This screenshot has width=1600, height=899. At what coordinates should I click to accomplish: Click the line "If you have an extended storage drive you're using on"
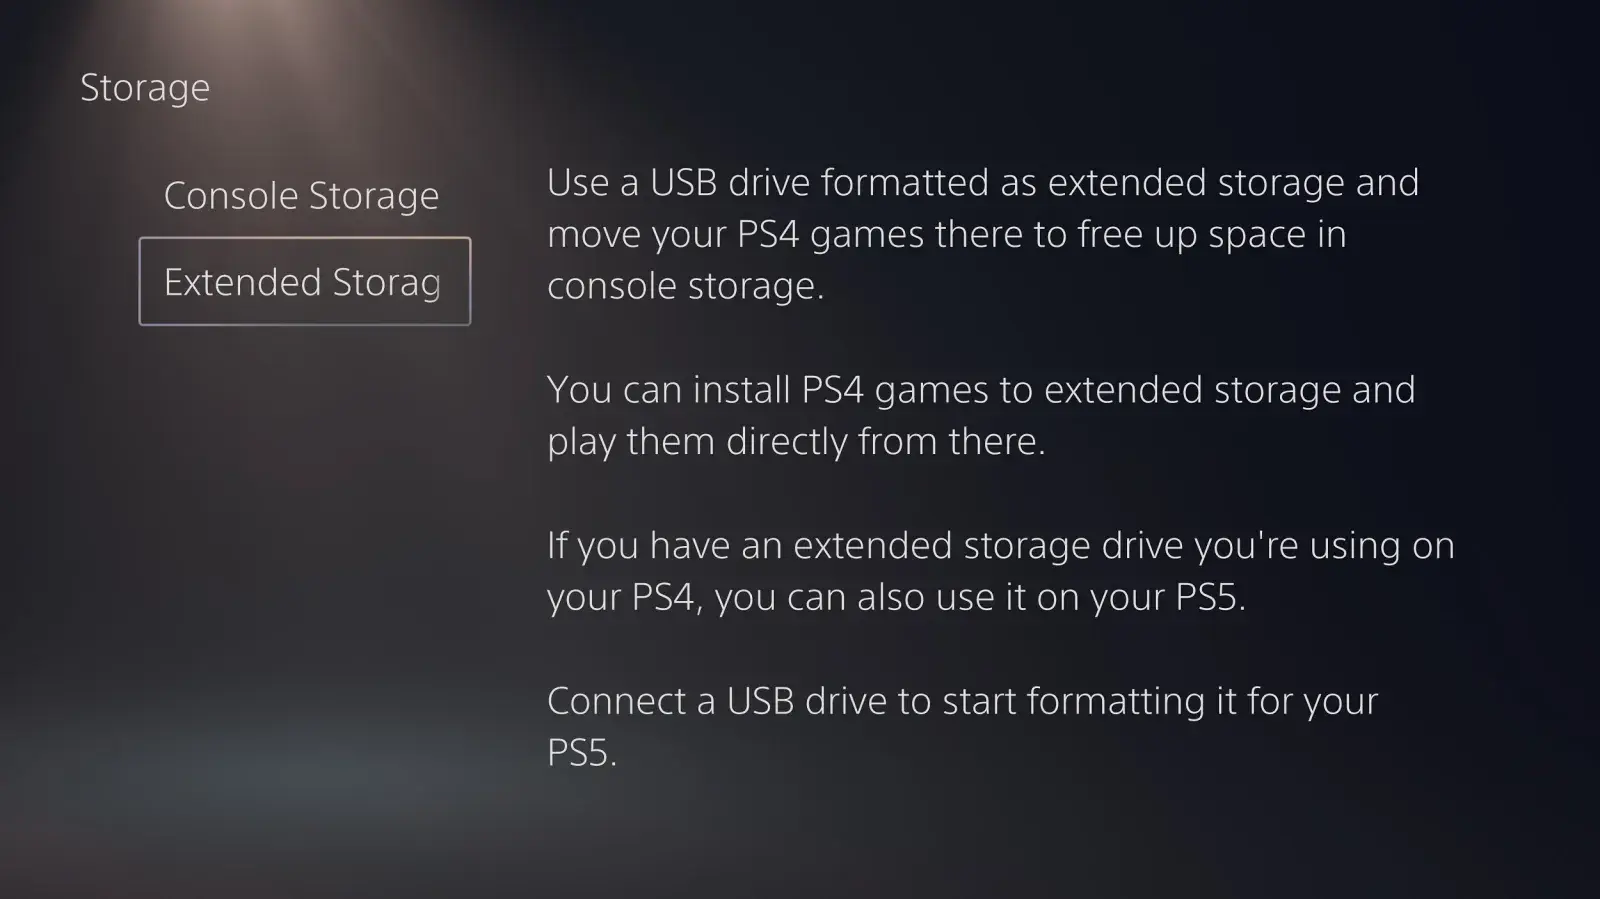point(1000,546)
